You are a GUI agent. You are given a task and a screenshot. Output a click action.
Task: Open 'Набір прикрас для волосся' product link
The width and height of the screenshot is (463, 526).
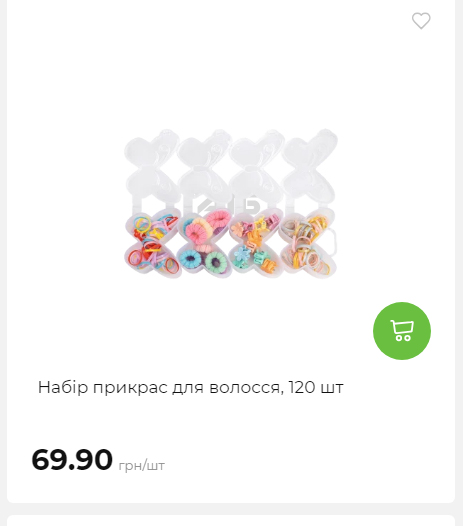pyautogui.click(x=191, y=387)
